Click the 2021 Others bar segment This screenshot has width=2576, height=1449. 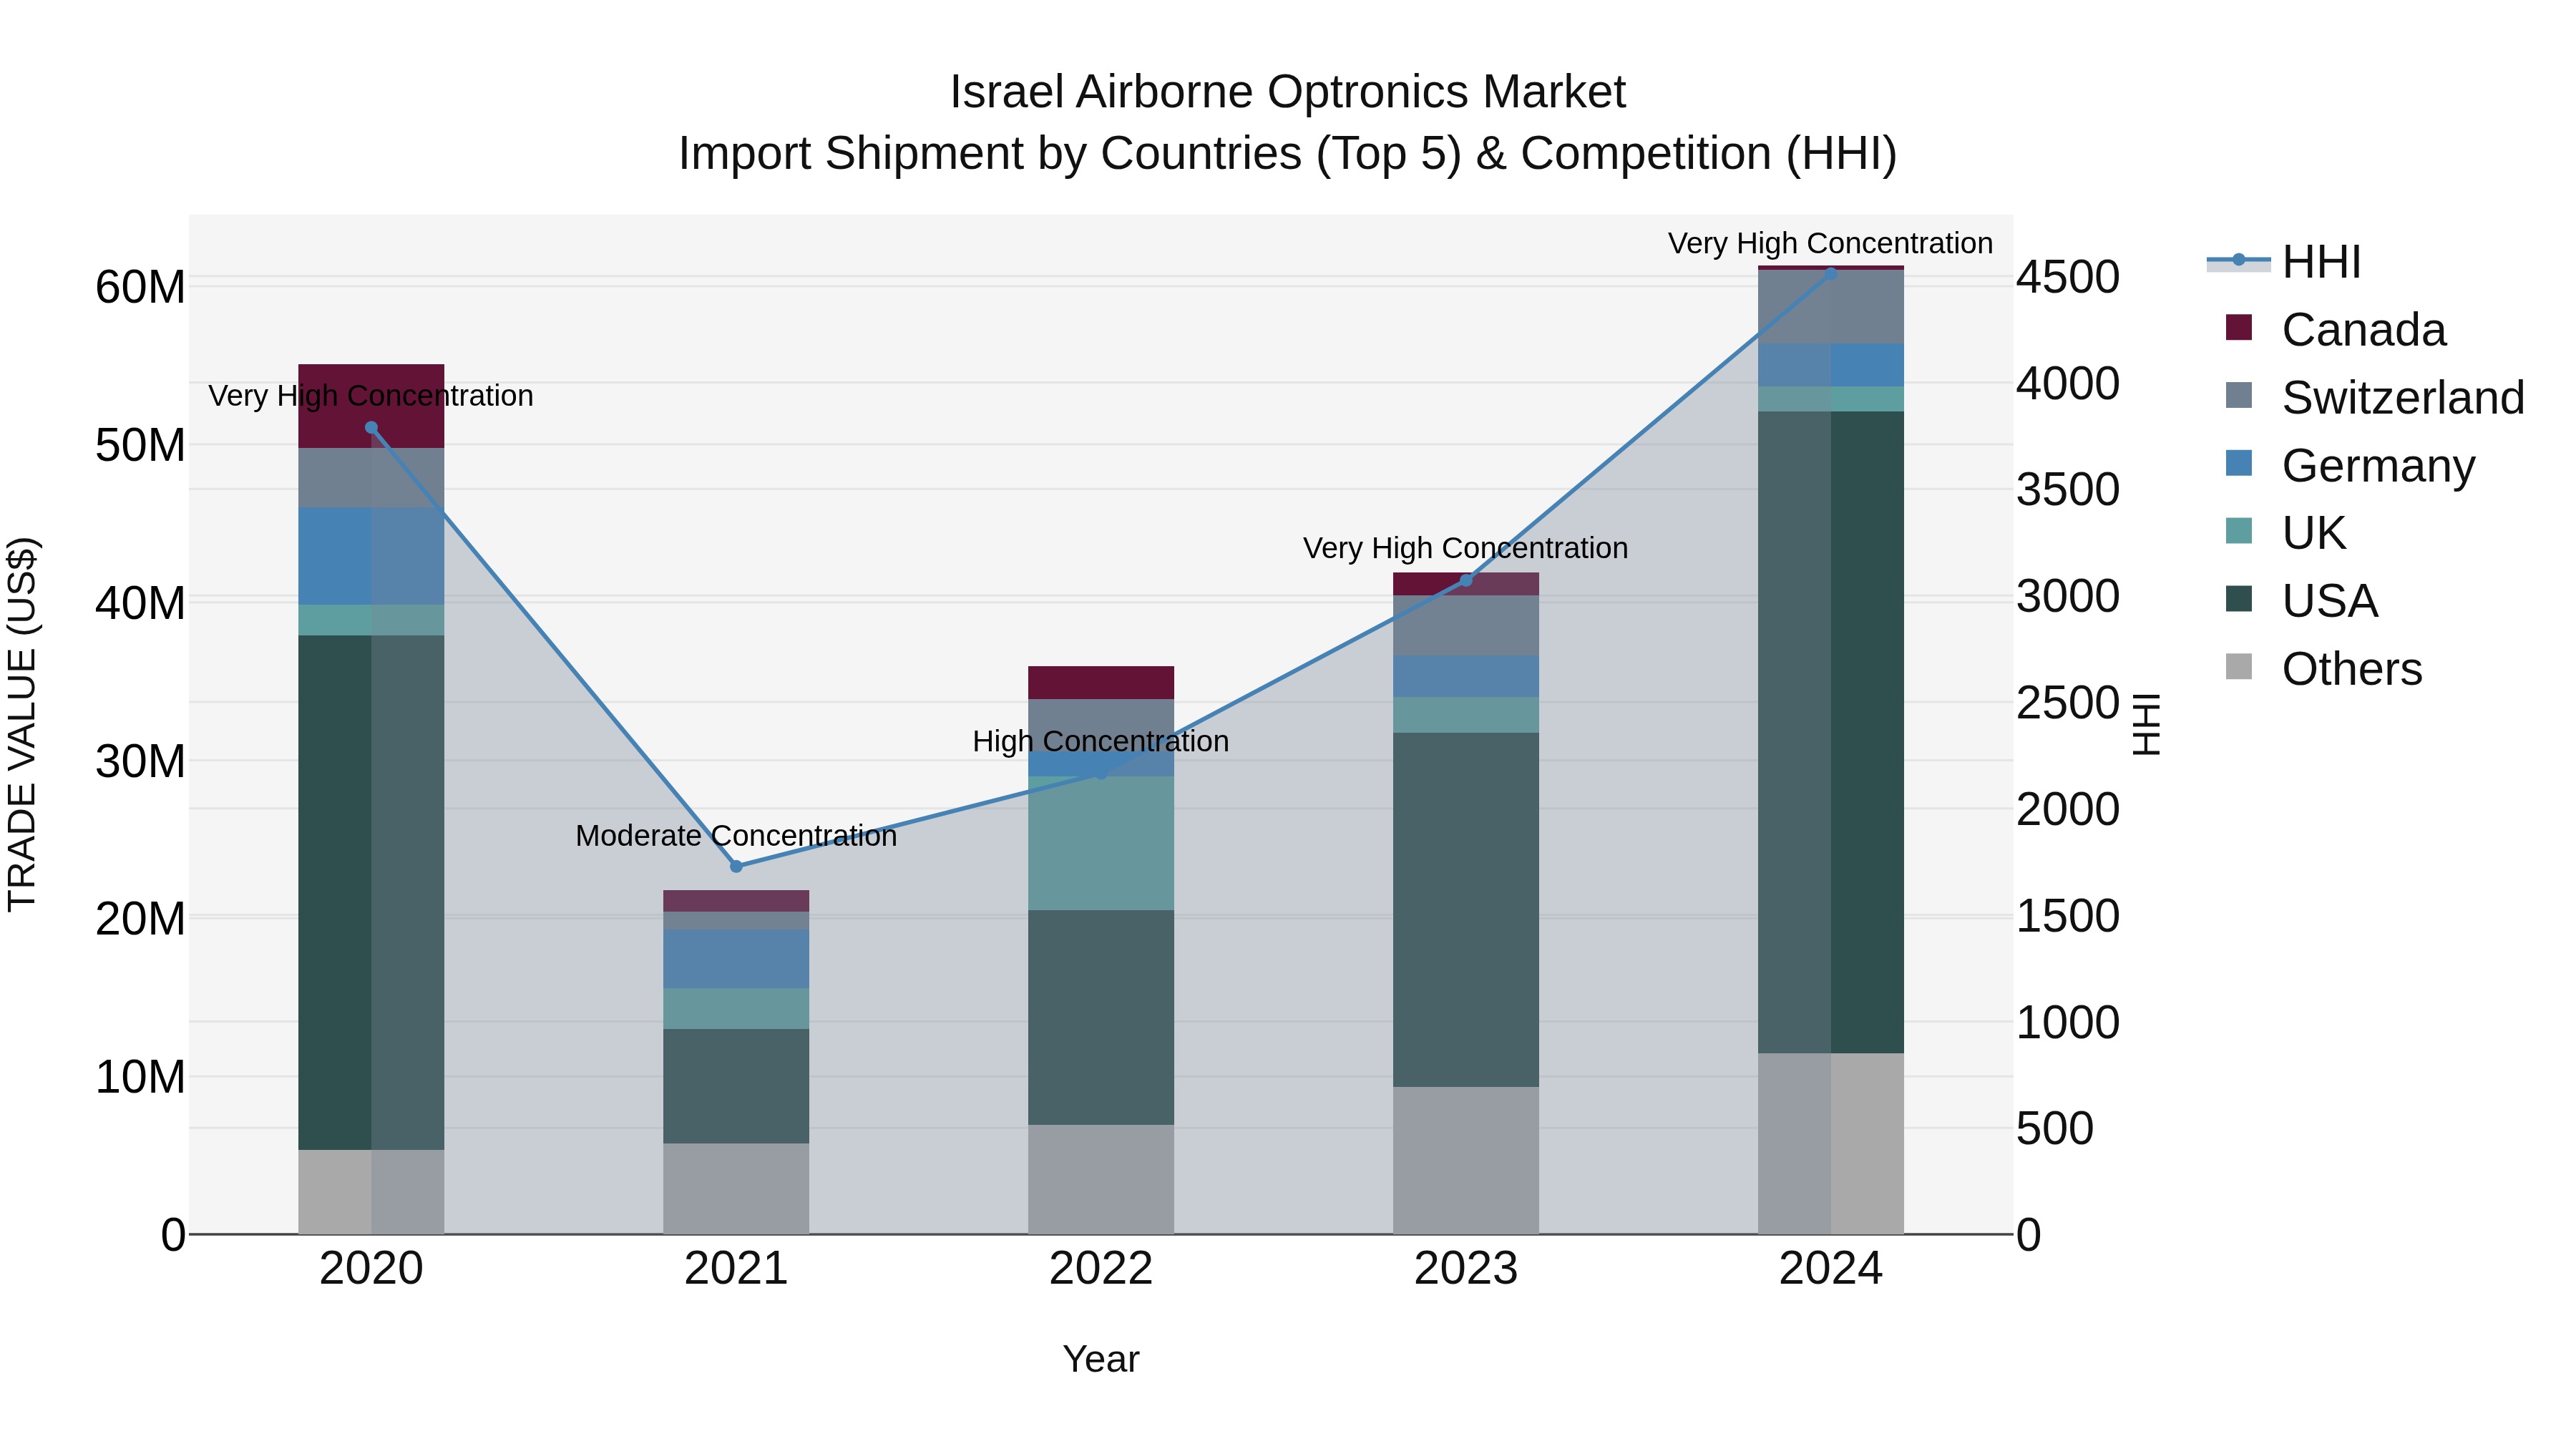736,1189
